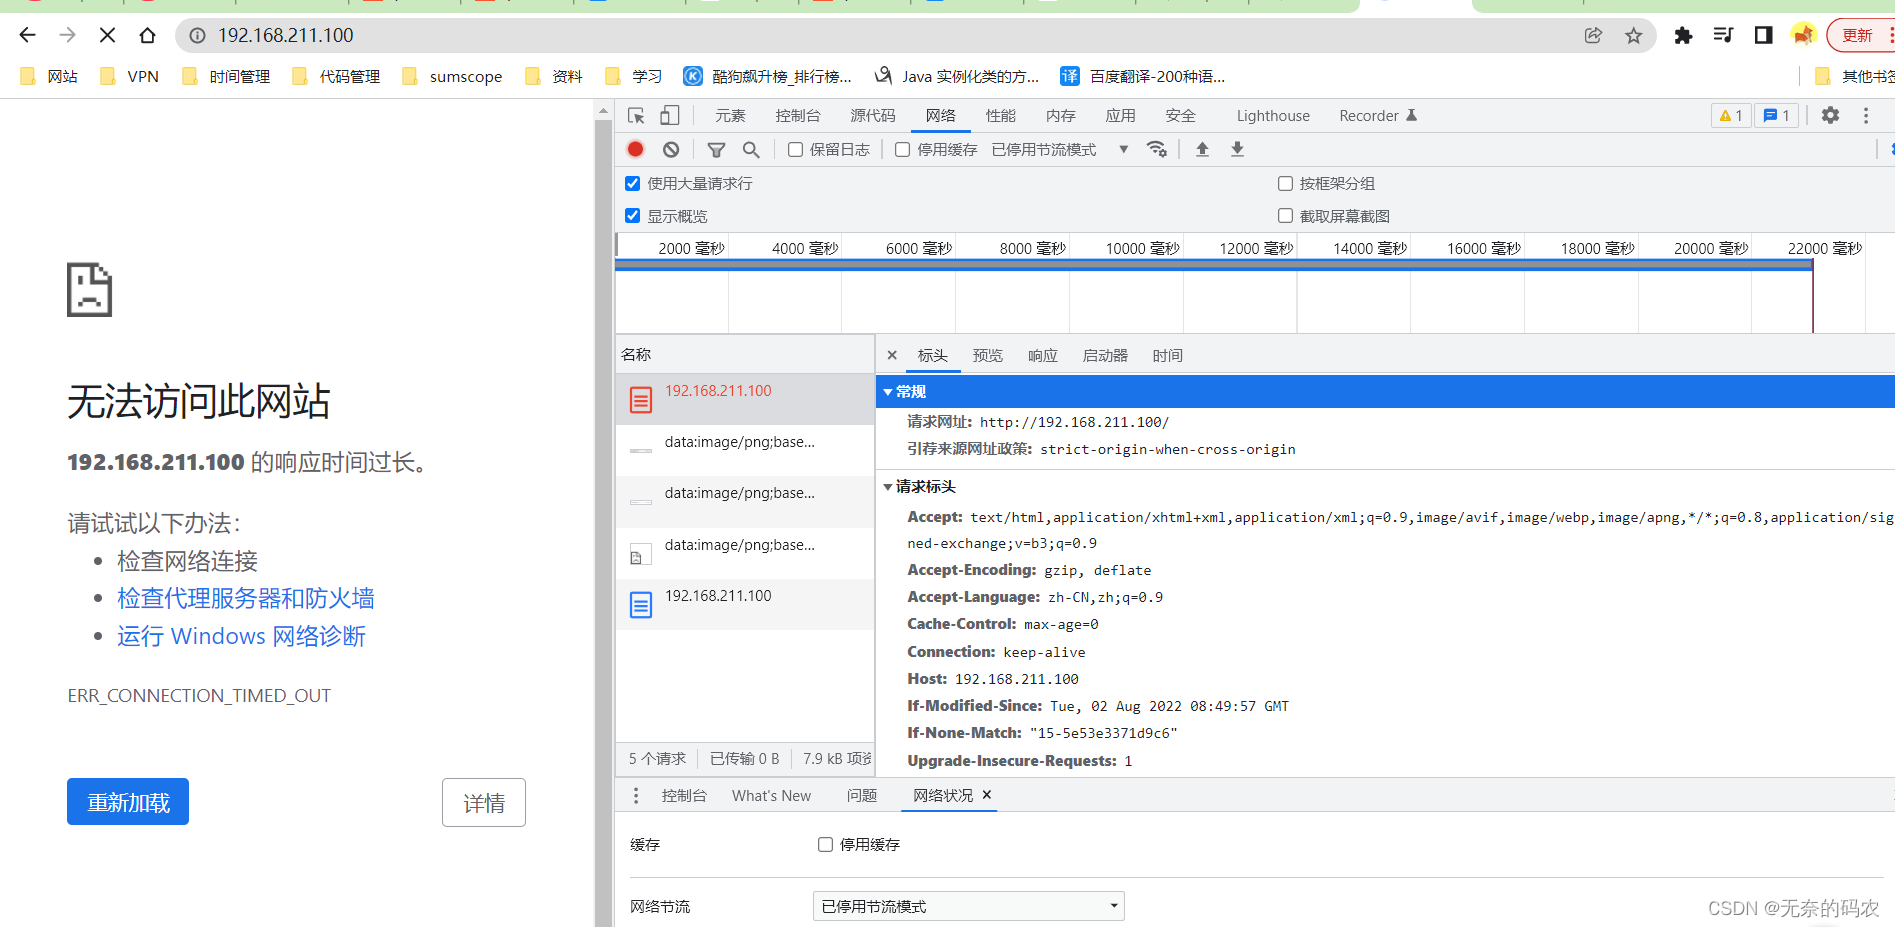The width and height of the screenshot is (1895, 927).
Task: Click the 详情 button
Action: (484, 802)
